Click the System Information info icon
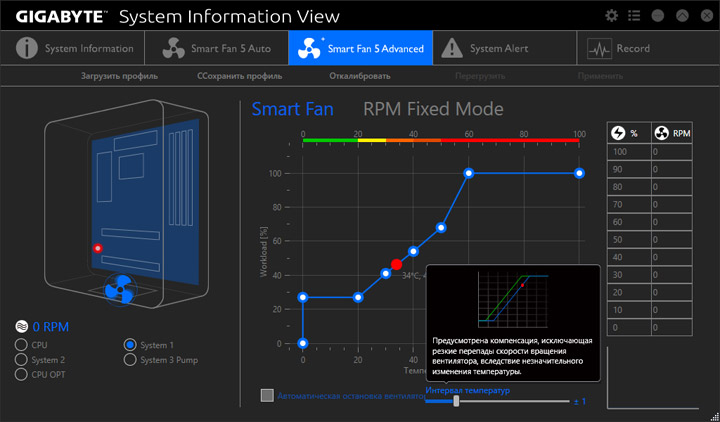 point(27,48)
